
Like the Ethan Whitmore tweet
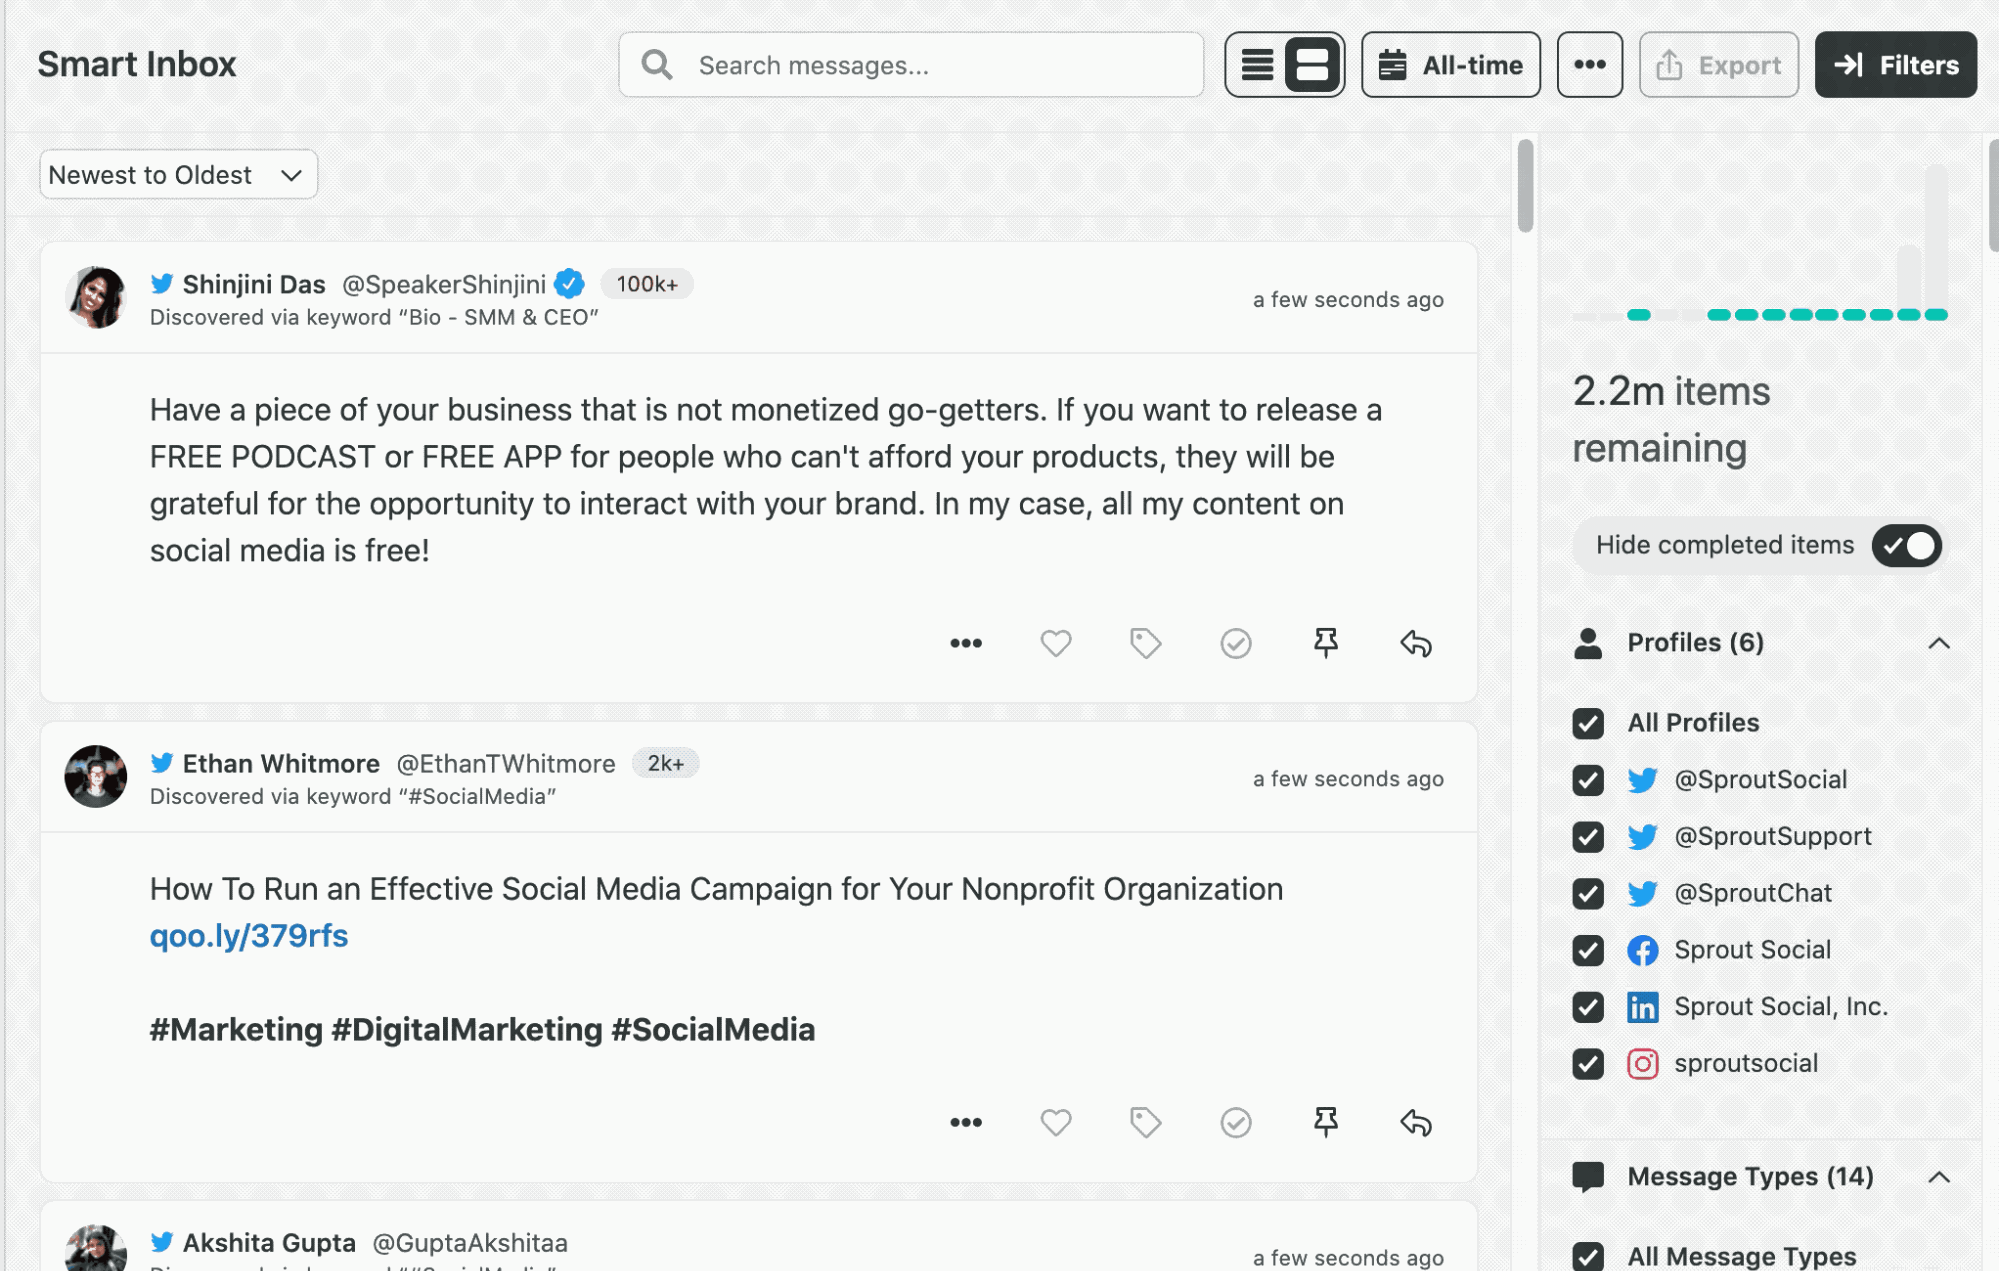[1055, 1122]
